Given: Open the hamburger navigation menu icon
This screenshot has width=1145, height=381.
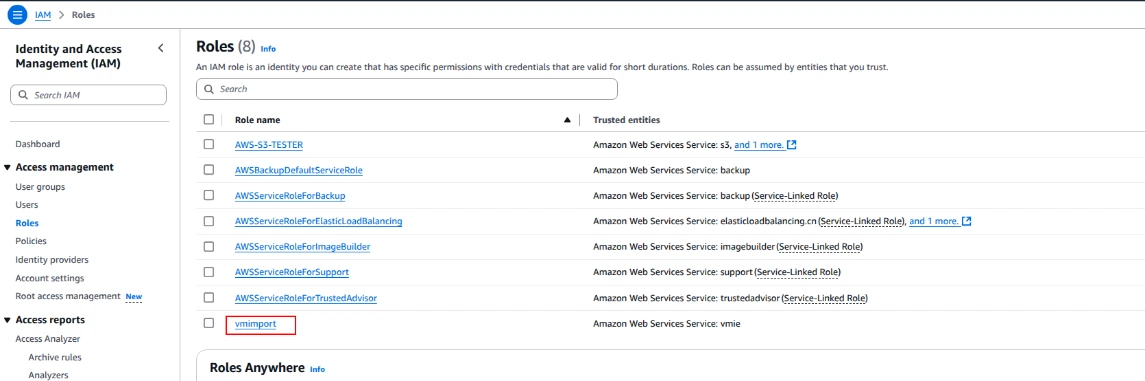Looking at the screenshot, I should pos(18,14).
